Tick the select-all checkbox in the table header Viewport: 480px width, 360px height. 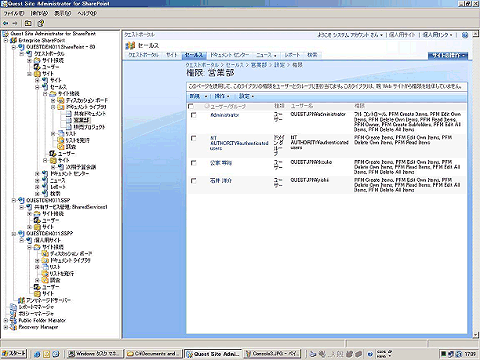191,106
